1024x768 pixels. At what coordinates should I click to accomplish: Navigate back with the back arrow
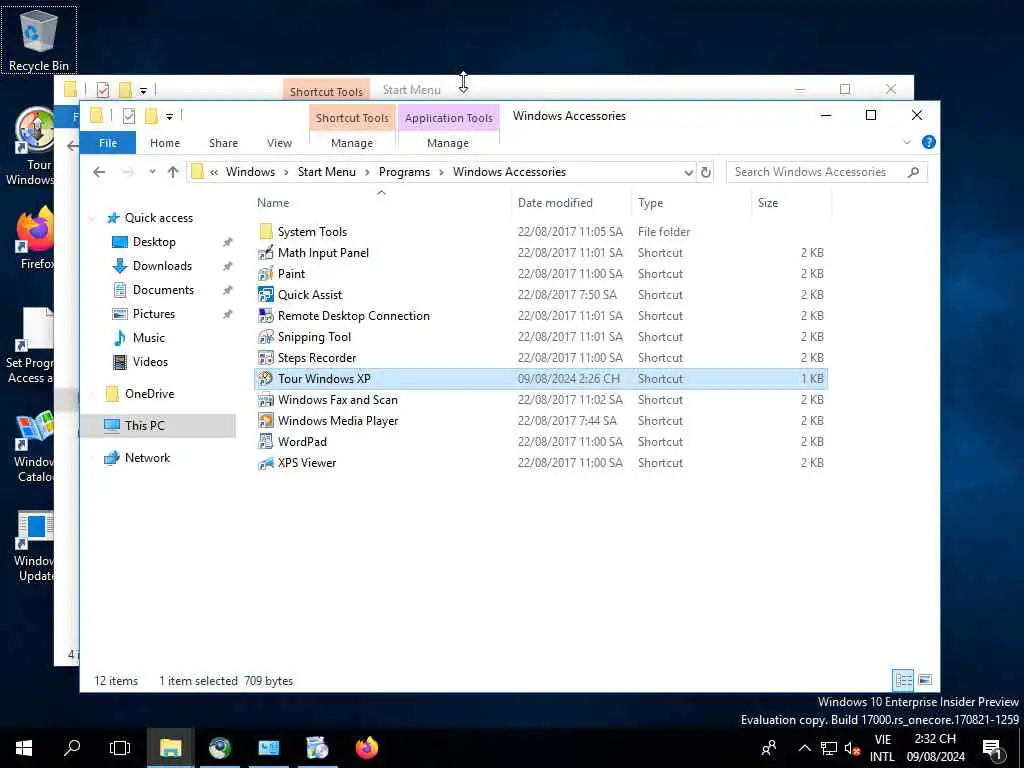[x=99, y=172]
